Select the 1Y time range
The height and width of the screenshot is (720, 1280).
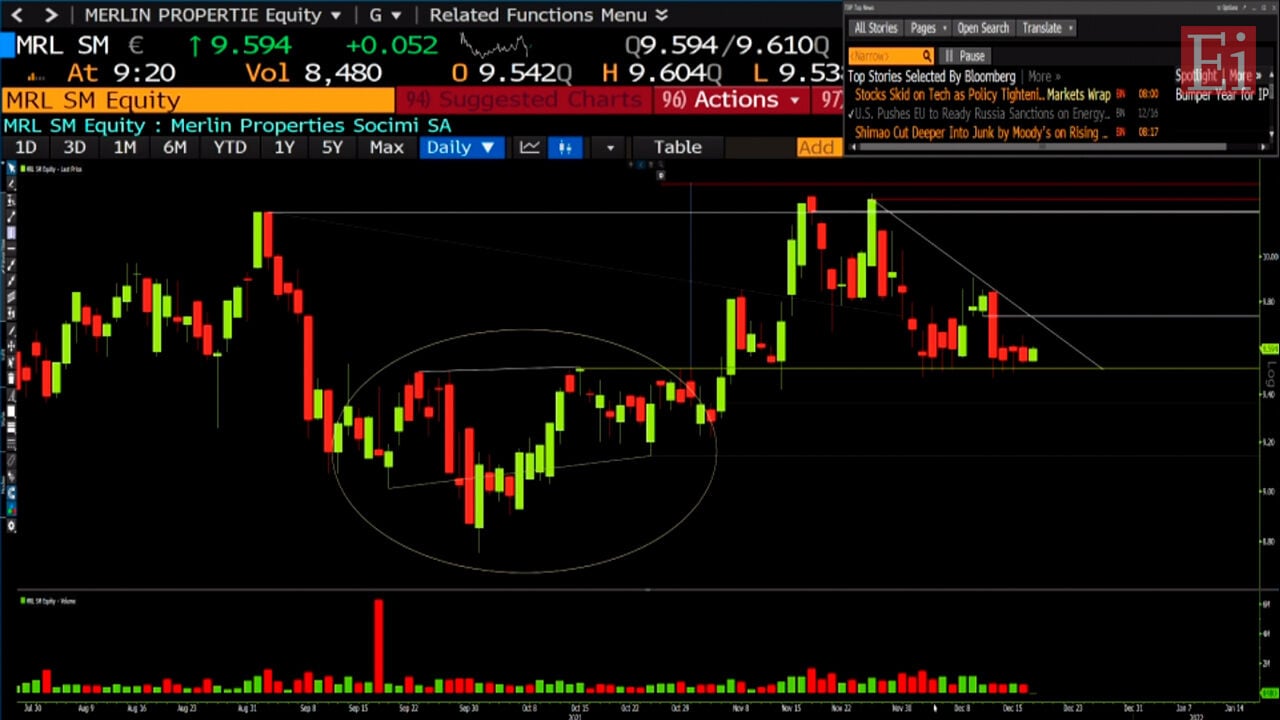click(284, 147)
